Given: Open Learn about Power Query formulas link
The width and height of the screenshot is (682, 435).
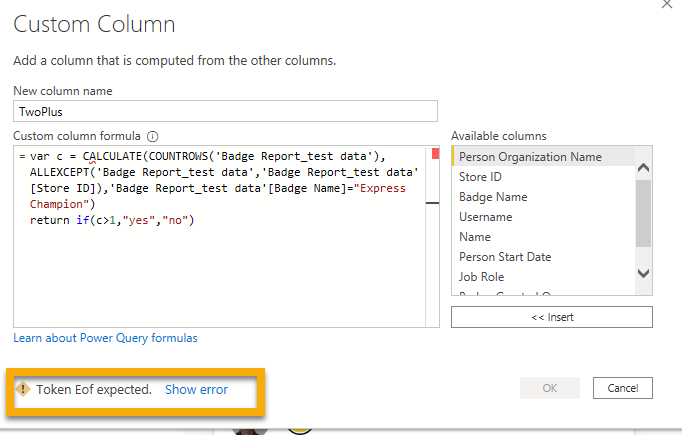Looking at the screenshot, I should (x=105, y=338).
